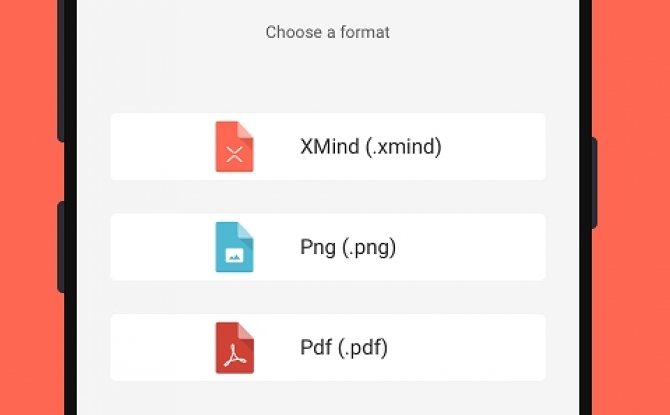Tap the orange XMind file icon

tap(234, 147)
